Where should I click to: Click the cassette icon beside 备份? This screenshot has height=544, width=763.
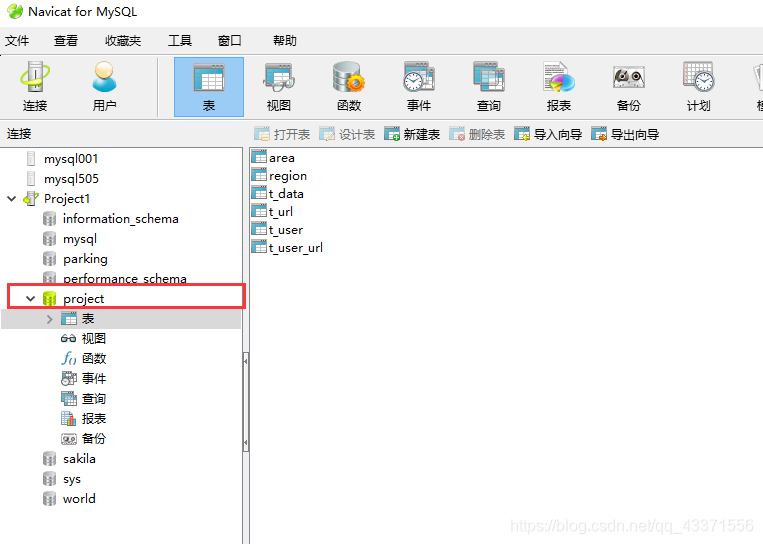[x=69, y=439]
